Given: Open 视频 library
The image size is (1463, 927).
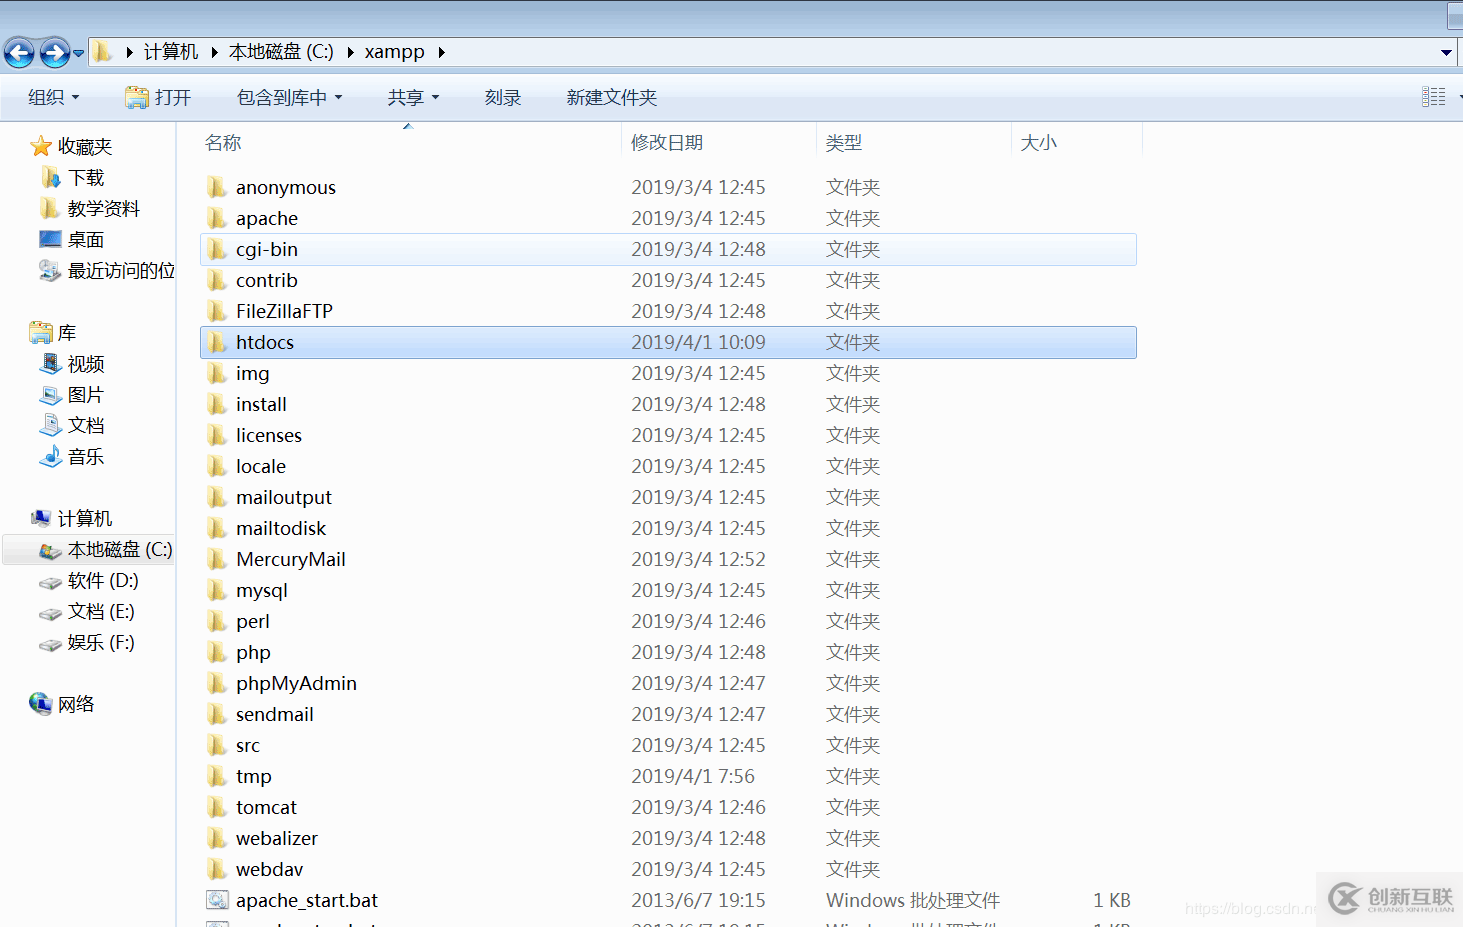Looking at the screenshot, I should pyautogui.click(x=71, y=363).
